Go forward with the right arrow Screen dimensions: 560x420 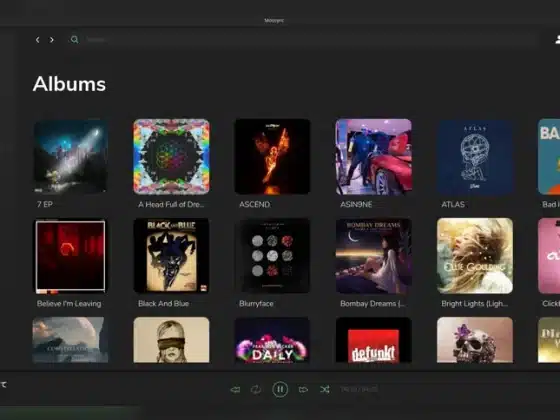(x=51, y=40)
